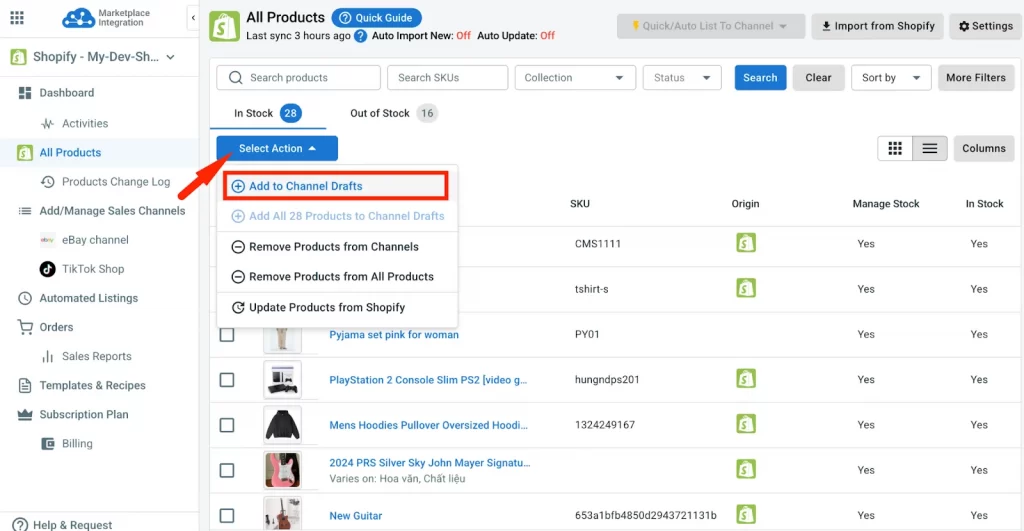Image resolution: width=1024 pixels, height=531 pixels.
Task: Click the Subscription Plan crown icon
Action: 25,414
